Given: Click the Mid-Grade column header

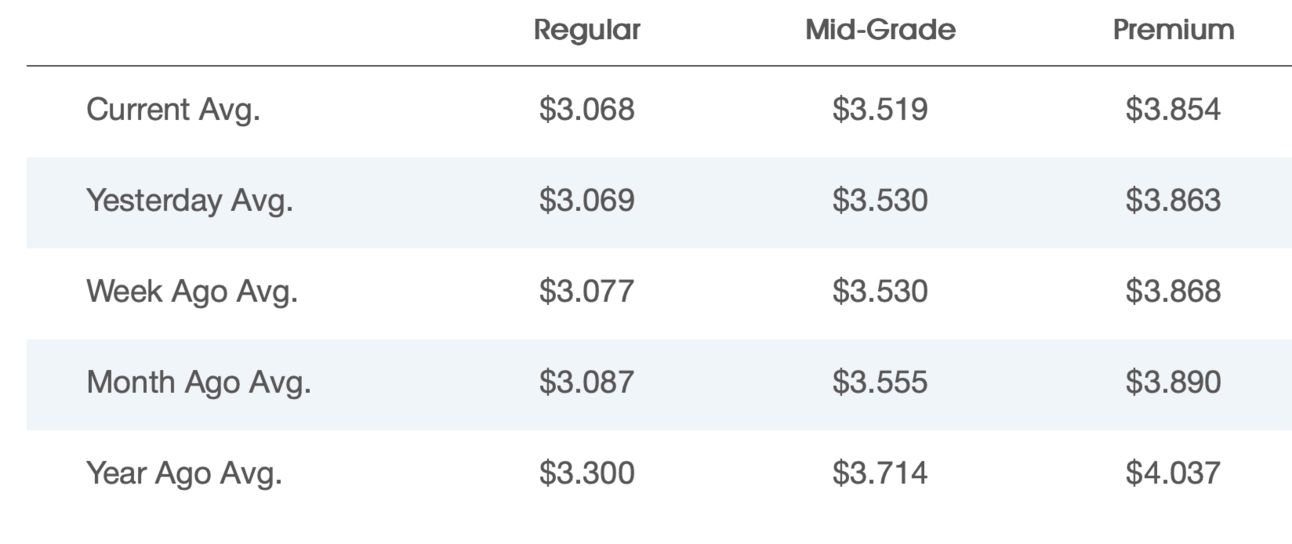Looking at the screenshot, I should [x=880, y=31].
